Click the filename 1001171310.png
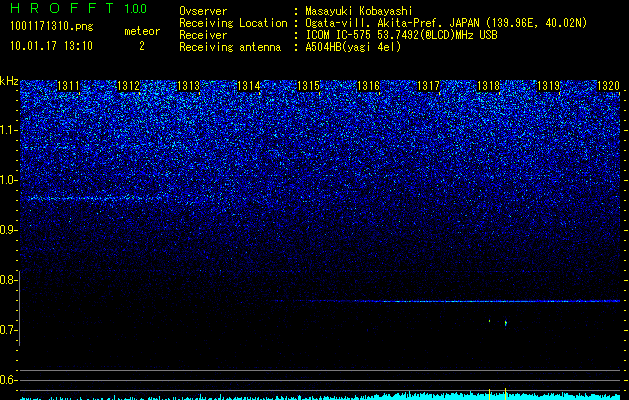629x400 pixels. coord(52,27)
